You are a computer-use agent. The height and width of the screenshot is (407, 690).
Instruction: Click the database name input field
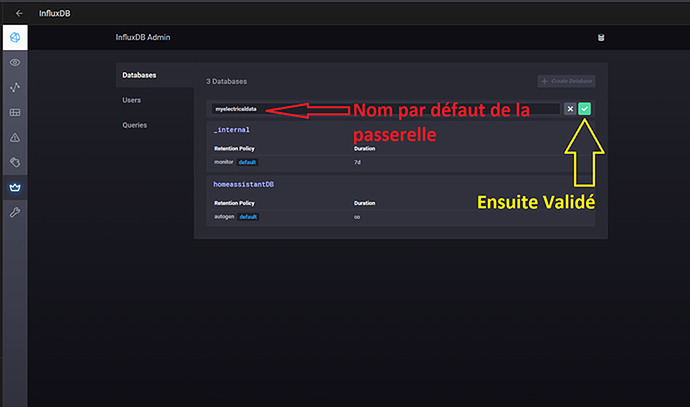(385, 109)
